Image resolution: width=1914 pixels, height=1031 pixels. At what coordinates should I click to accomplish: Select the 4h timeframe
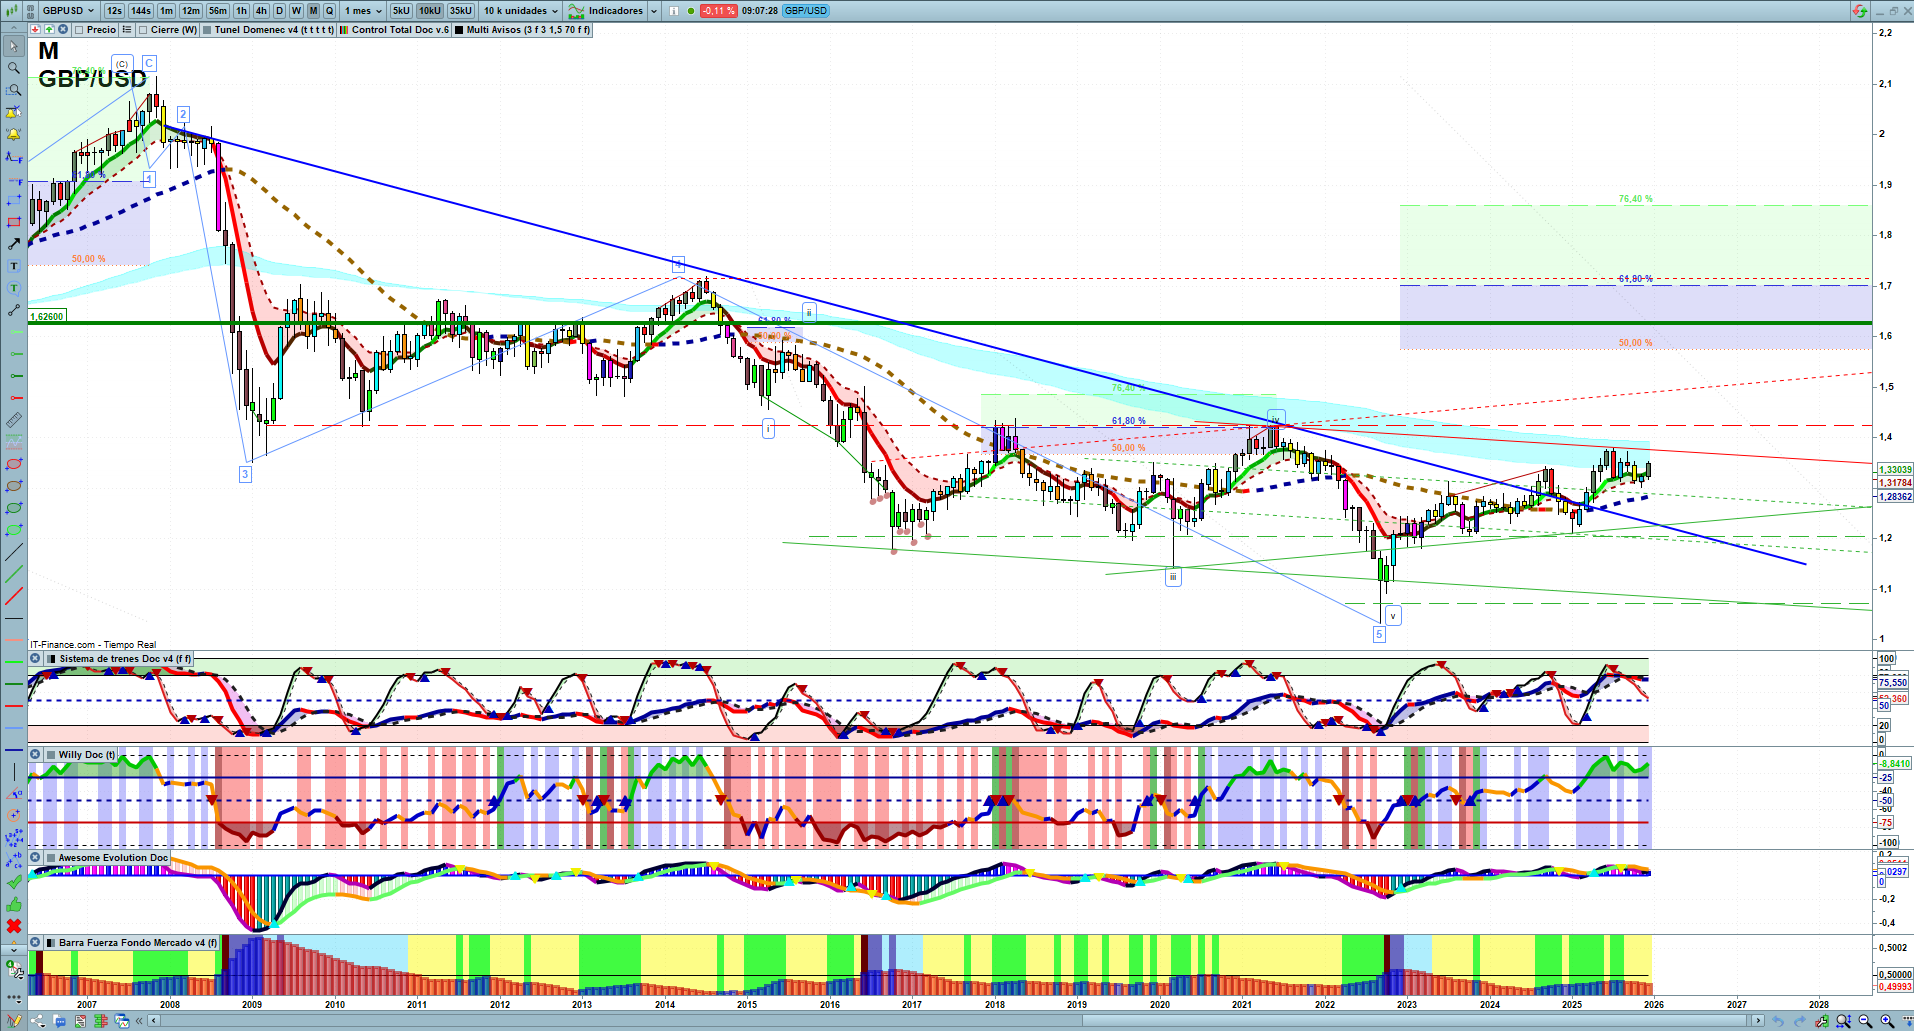point(262,11)
